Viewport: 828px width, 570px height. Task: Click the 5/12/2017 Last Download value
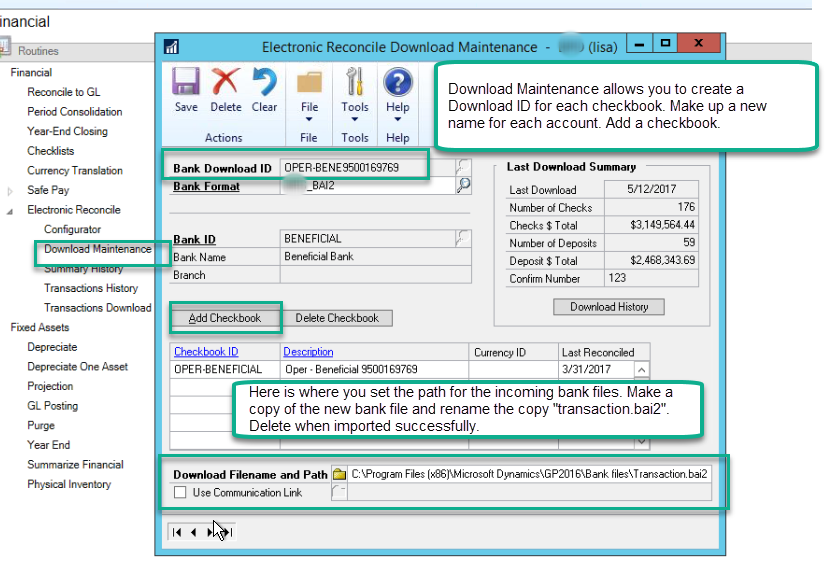point(651,189)
